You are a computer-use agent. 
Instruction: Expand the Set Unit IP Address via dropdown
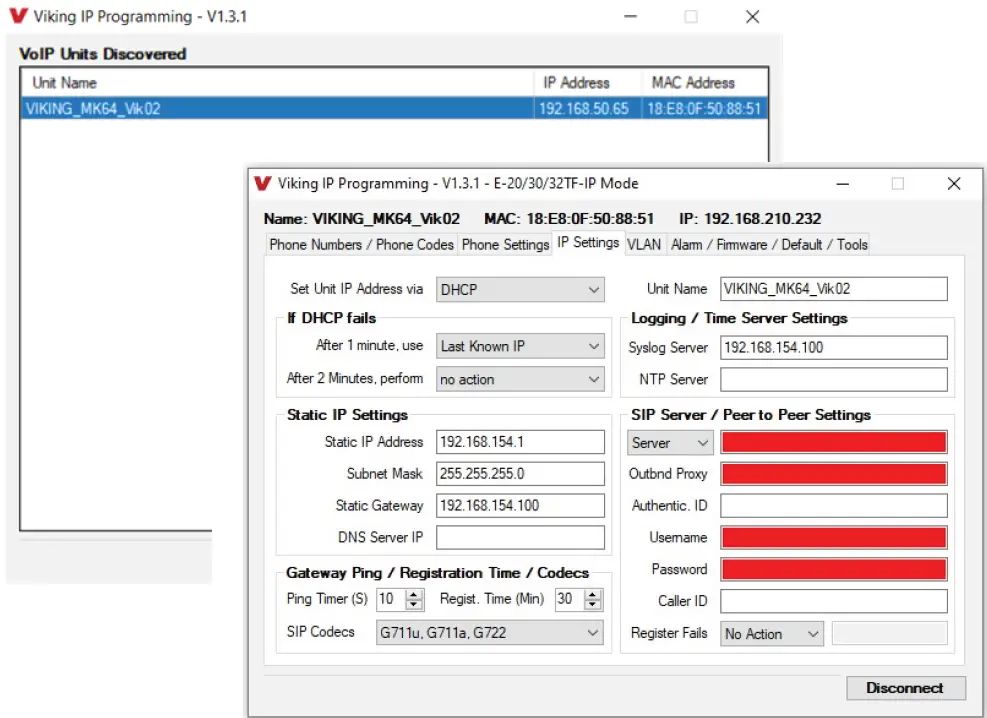[520, 289]
